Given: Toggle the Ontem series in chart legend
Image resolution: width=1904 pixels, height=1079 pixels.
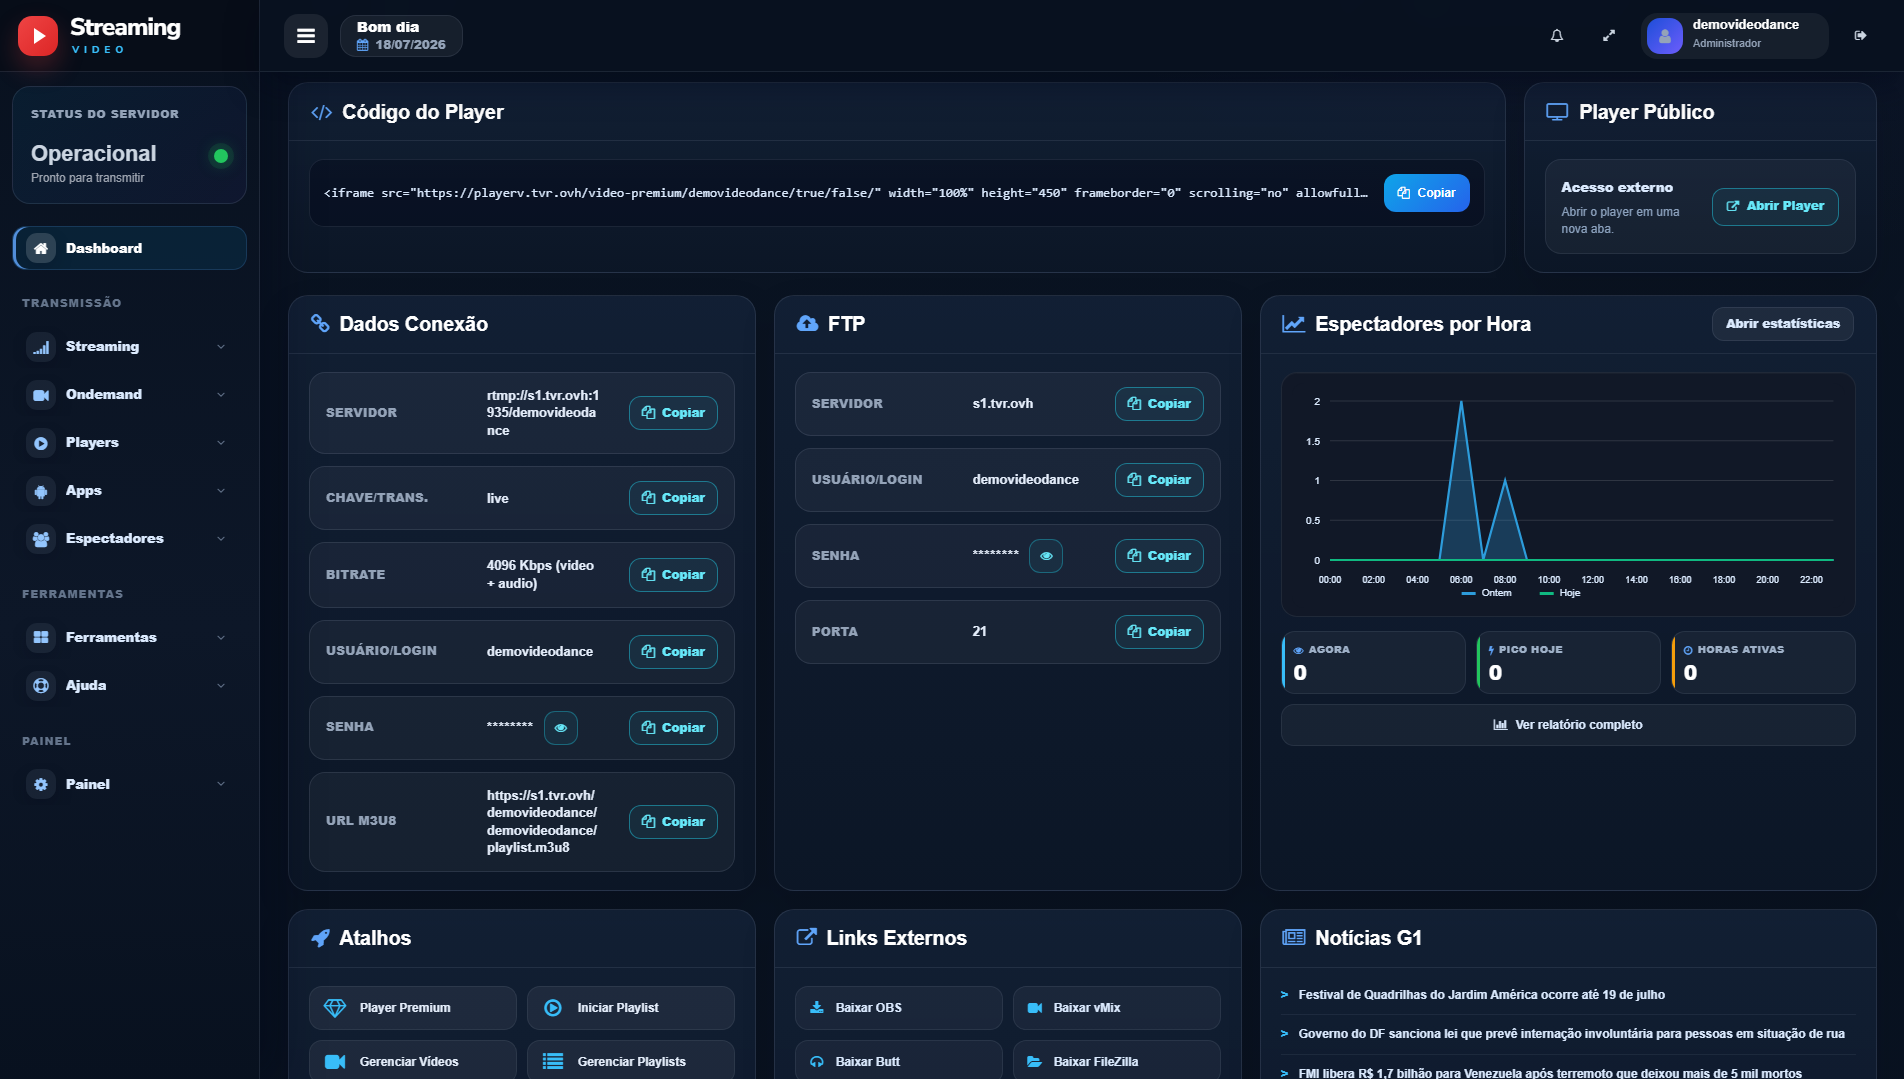Looking at the screenshot, I should [1487, 593].
